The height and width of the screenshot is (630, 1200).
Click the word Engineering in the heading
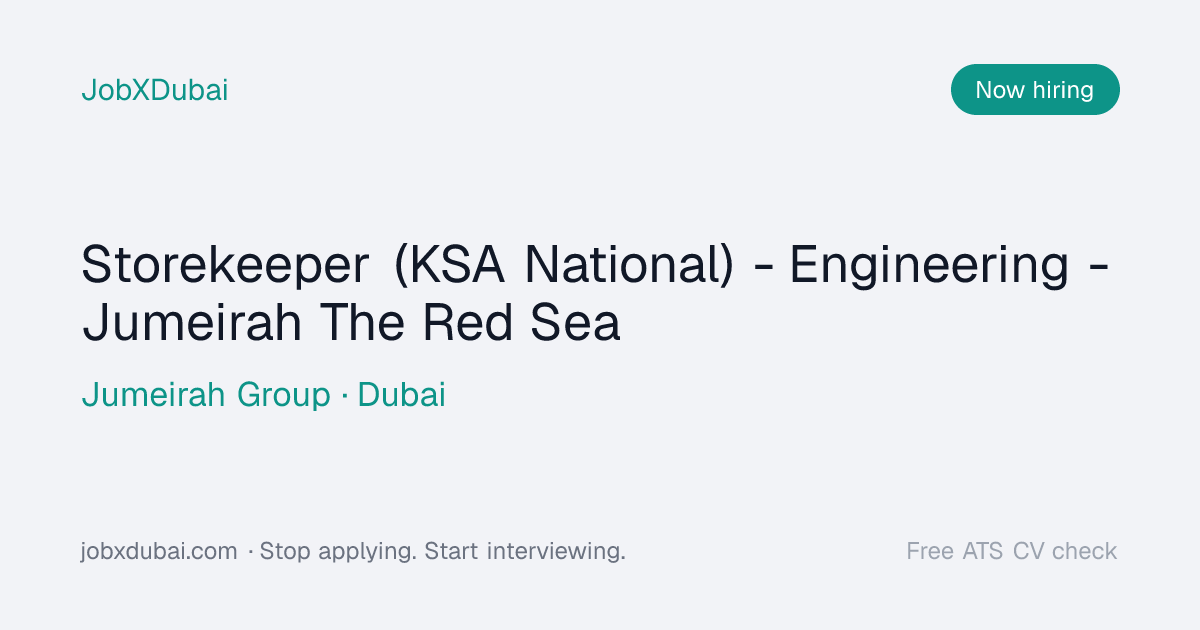coord(930,267)
